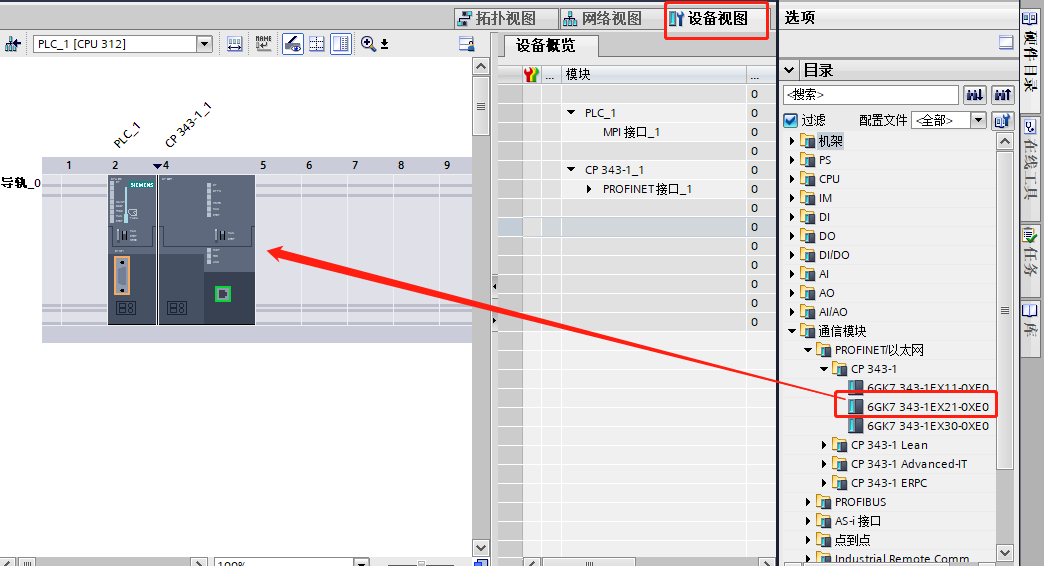The image size is (1044, 566).
Task: Select the PLC_1 CPU module on the rail
Action: (132, 250)
